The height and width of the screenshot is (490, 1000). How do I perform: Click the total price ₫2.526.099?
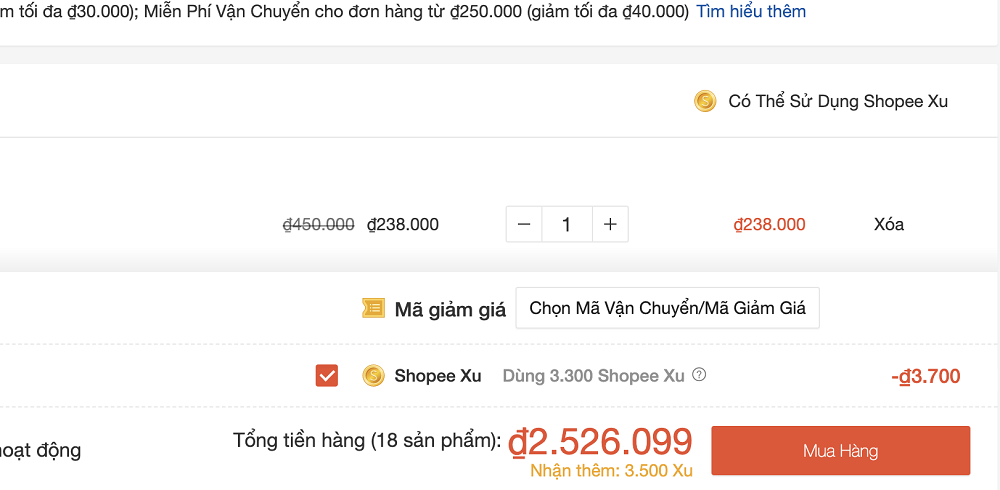click(600, 441)
